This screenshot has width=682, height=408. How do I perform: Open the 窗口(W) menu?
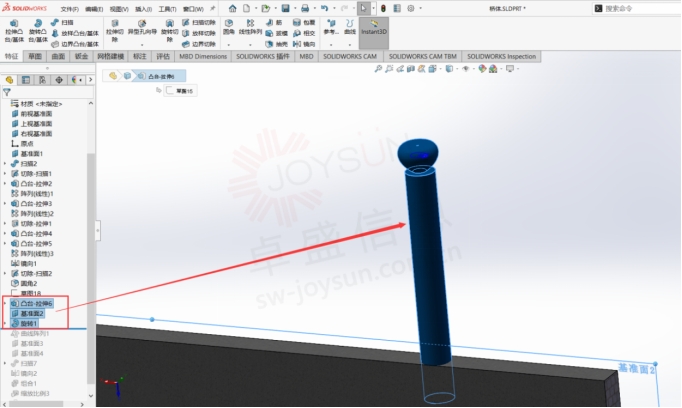[193, 9]
